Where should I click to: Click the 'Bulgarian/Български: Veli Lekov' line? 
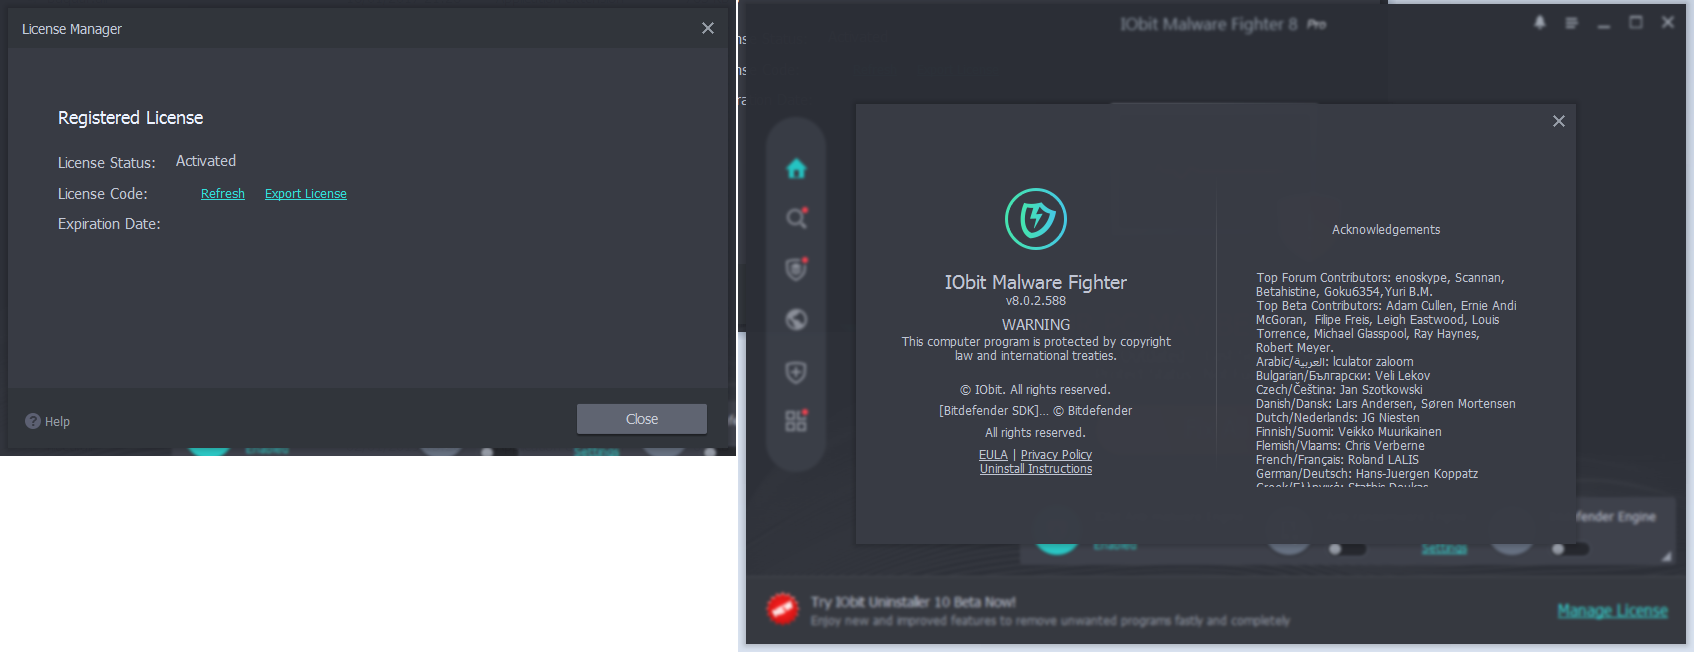[x=1343, y=376]
